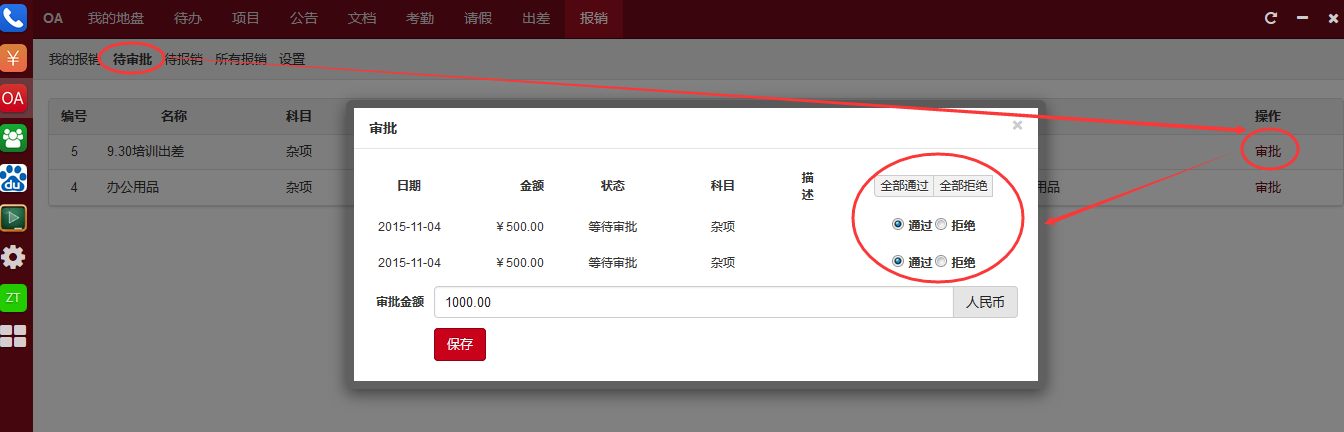
Task: Show all apps grid icon
Action: click(13, 337)
